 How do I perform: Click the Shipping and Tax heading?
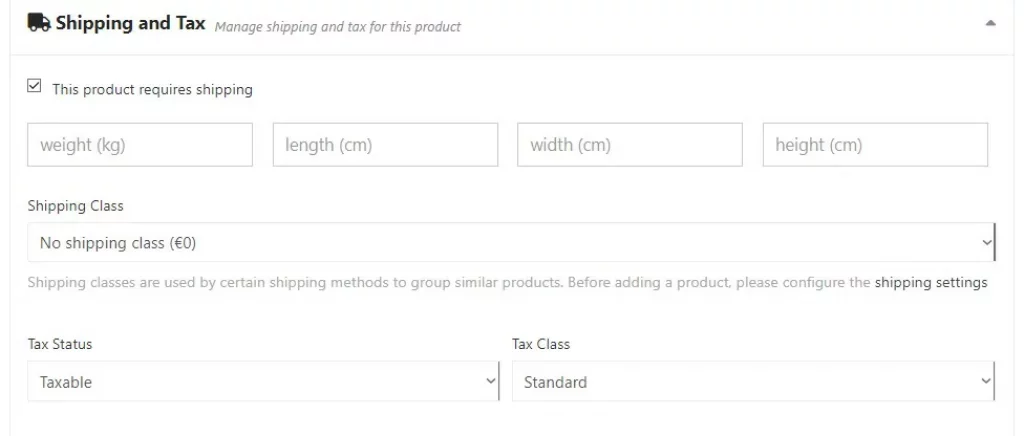point(130,24)
